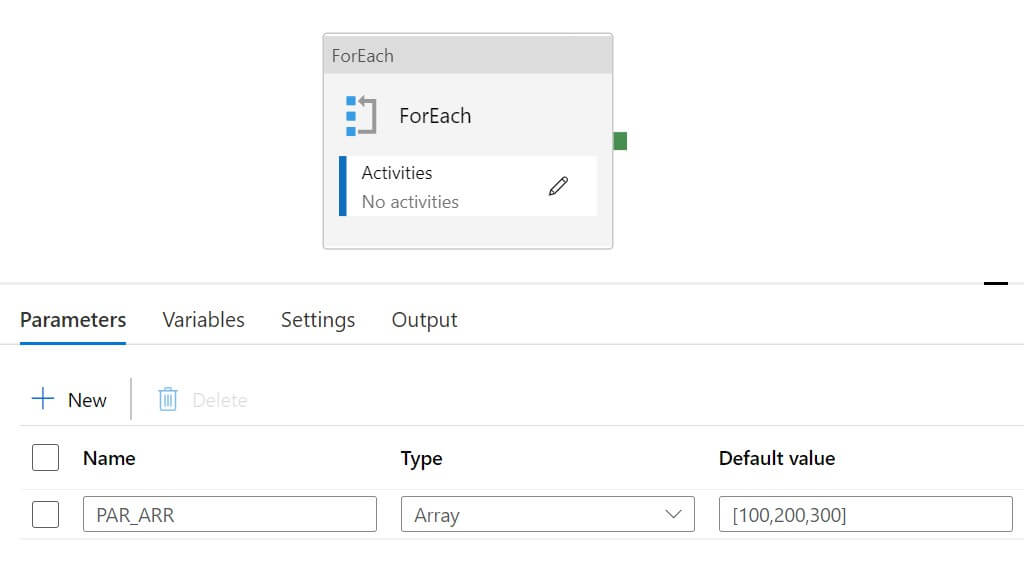Collapse the bottom configuration panel

995,284
